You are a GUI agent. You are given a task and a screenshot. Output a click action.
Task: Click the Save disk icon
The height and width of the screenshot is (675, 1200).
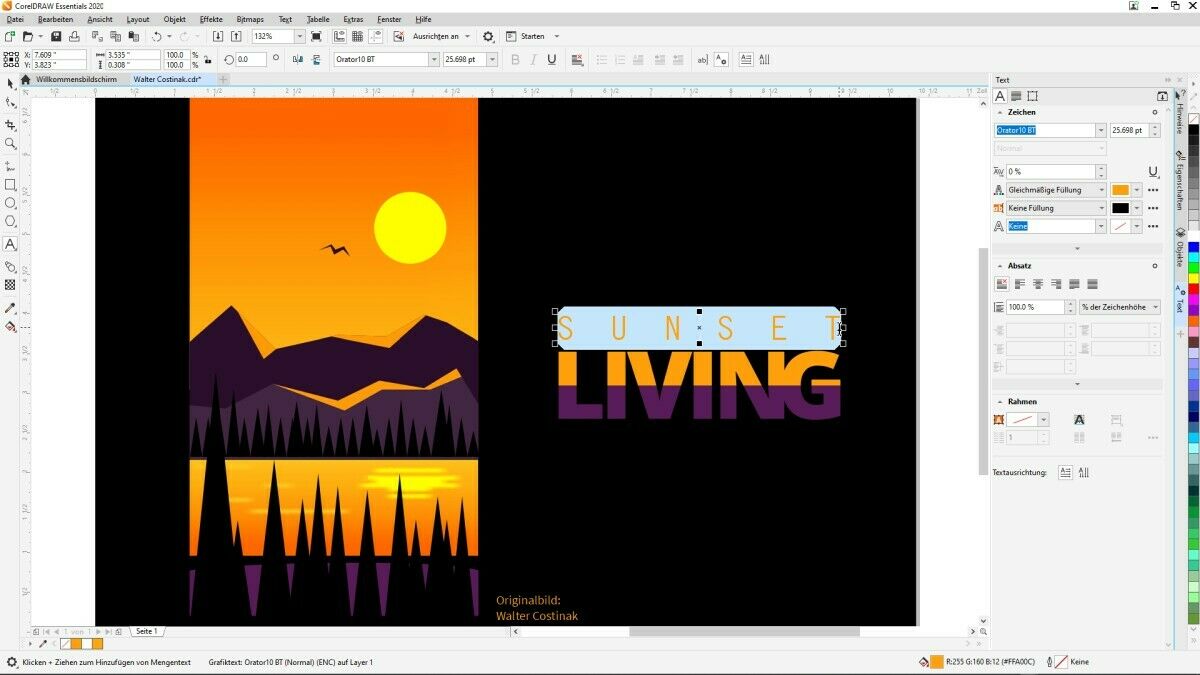[56, 37]
